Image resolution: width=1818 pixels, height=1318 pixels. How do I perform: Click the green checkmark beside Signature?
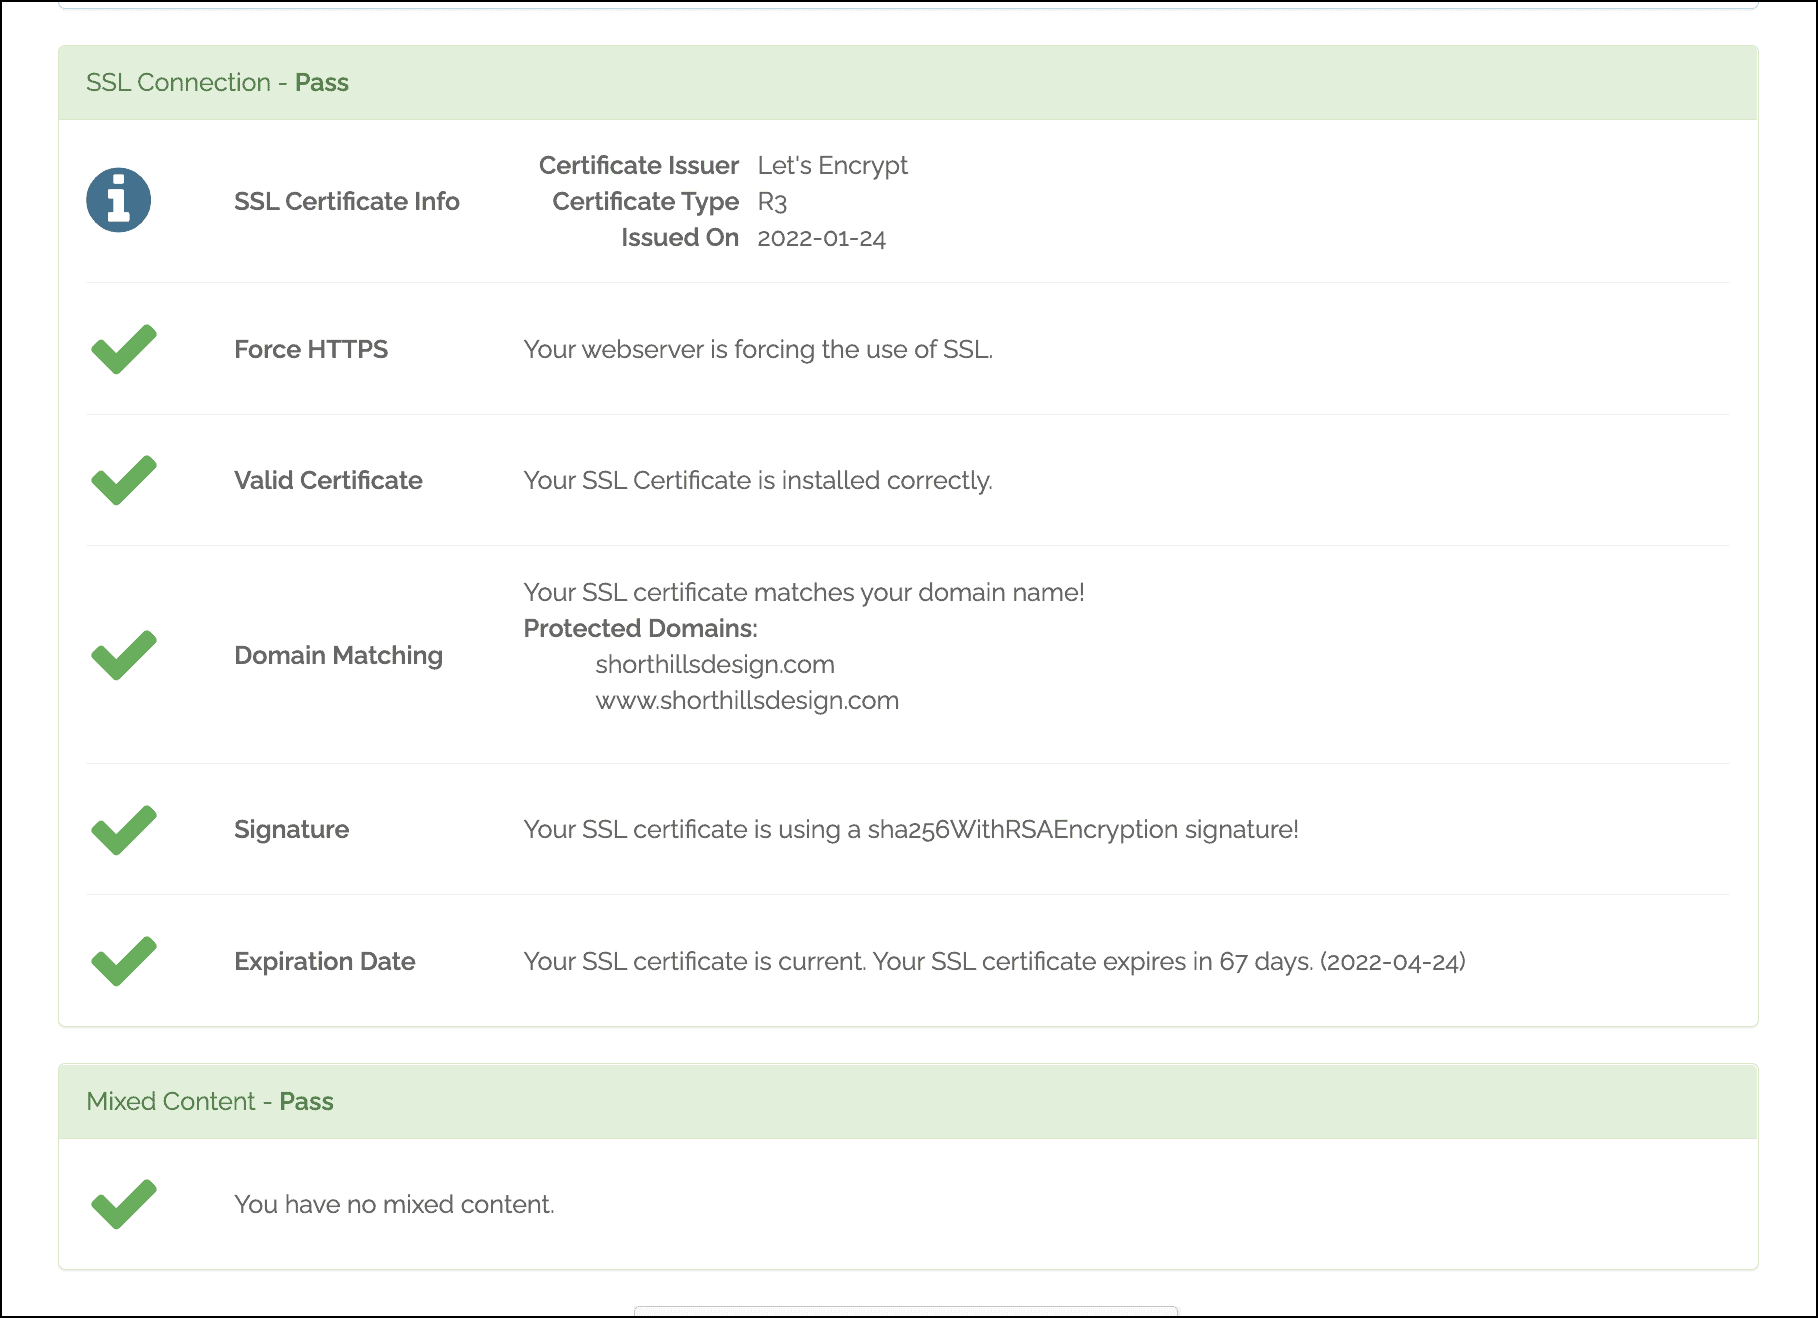[123, 830]
